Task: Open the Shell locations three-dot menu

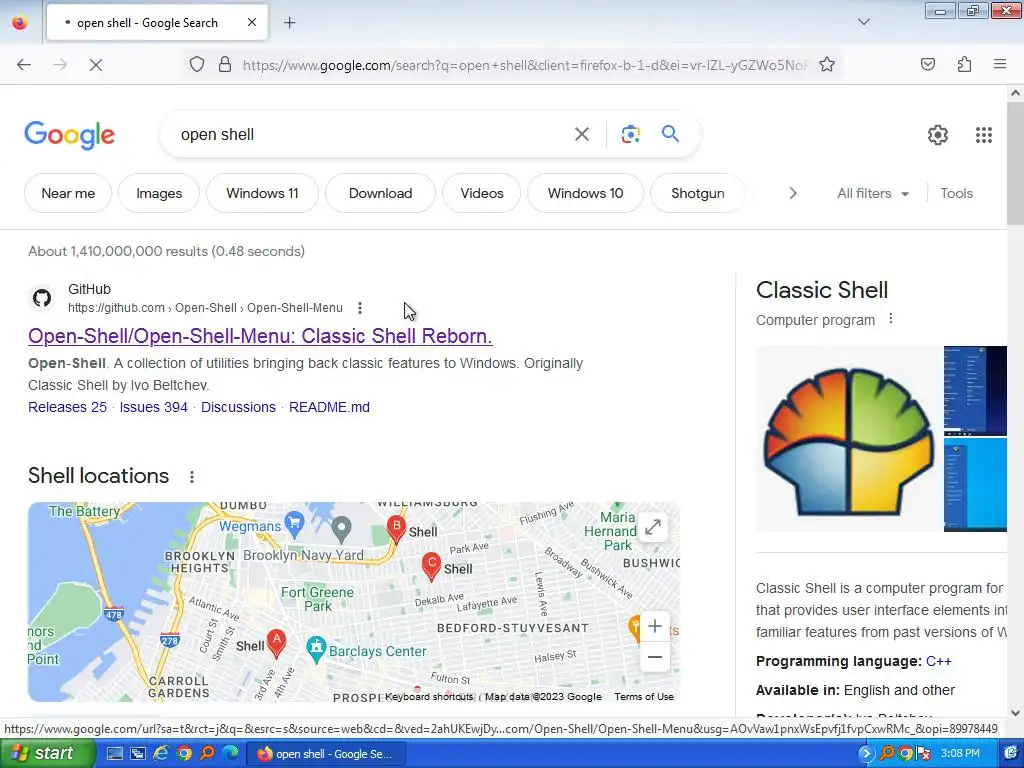Action: (191, 477)
